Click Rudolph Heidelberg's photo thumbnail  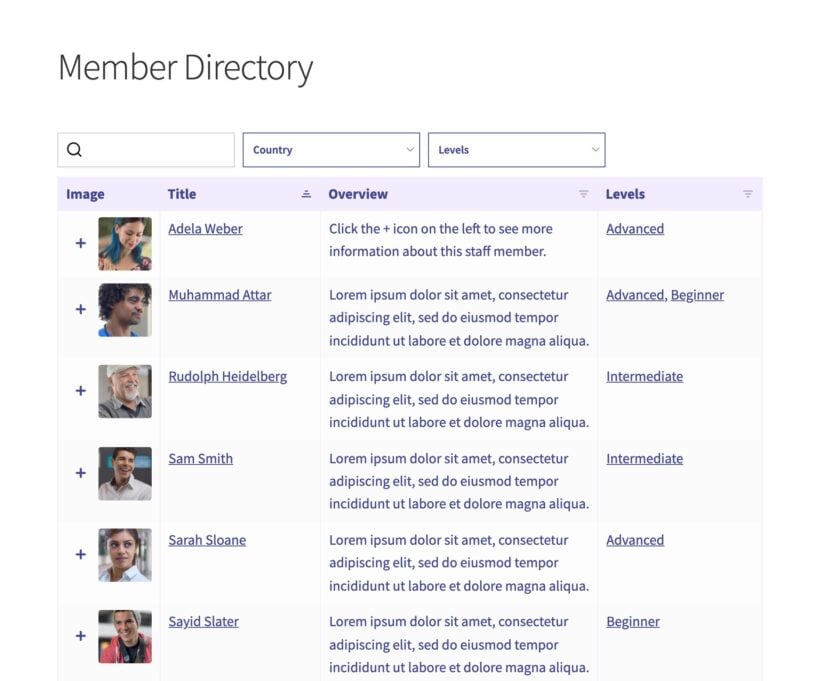tap(125, 391)
